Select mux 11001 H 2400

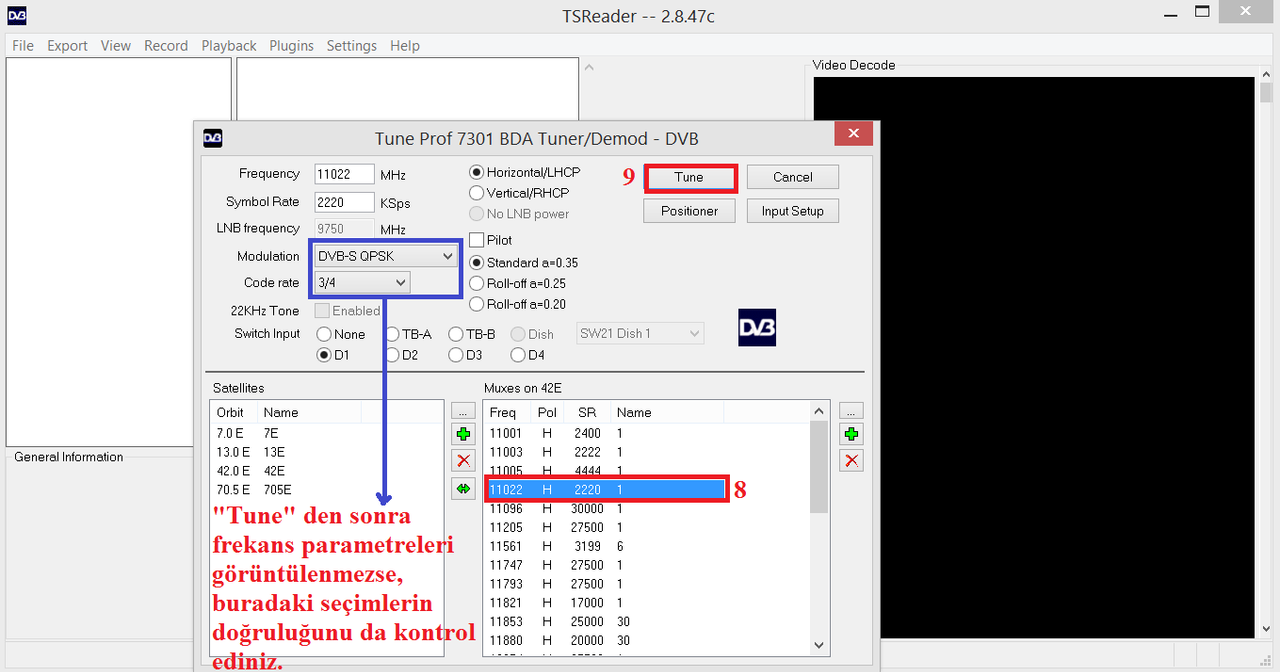(x=647, y=433)
